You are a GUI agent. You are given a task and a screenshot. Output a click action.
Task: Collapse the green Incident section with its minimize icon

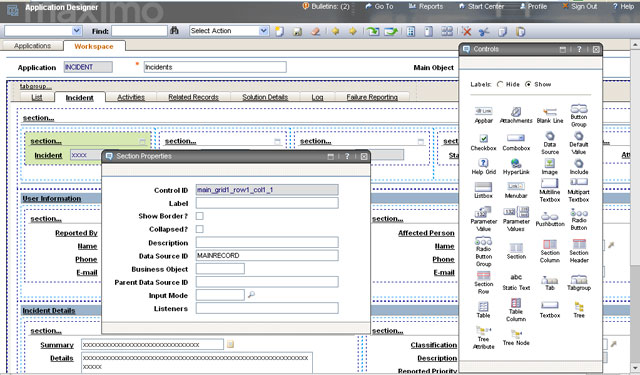pos(142,142)
